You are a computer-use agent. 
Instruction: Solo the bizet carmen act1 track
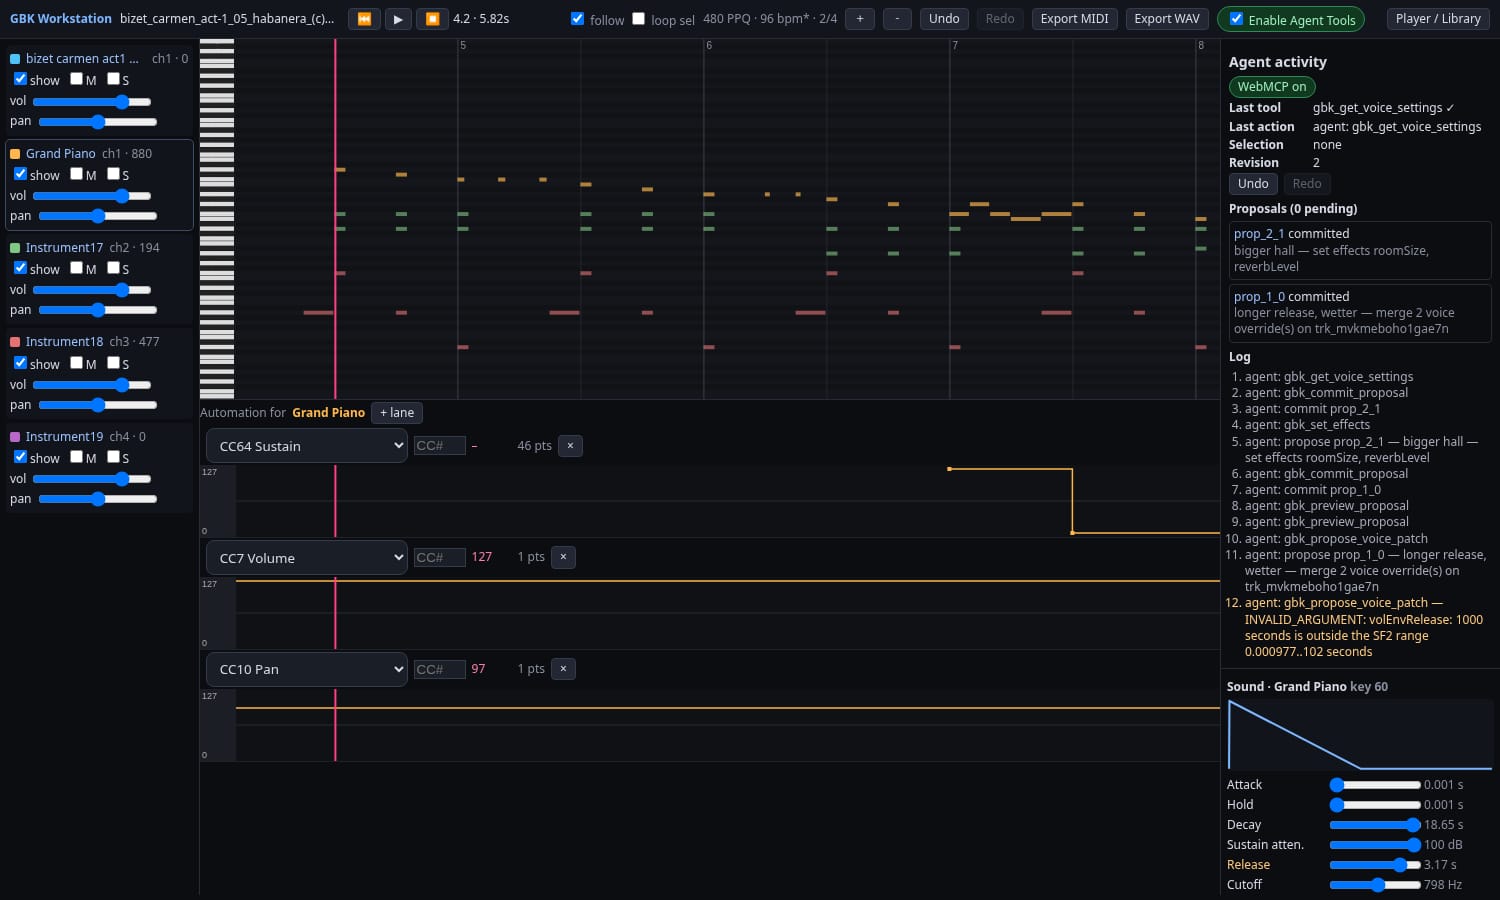click(113, 79)
